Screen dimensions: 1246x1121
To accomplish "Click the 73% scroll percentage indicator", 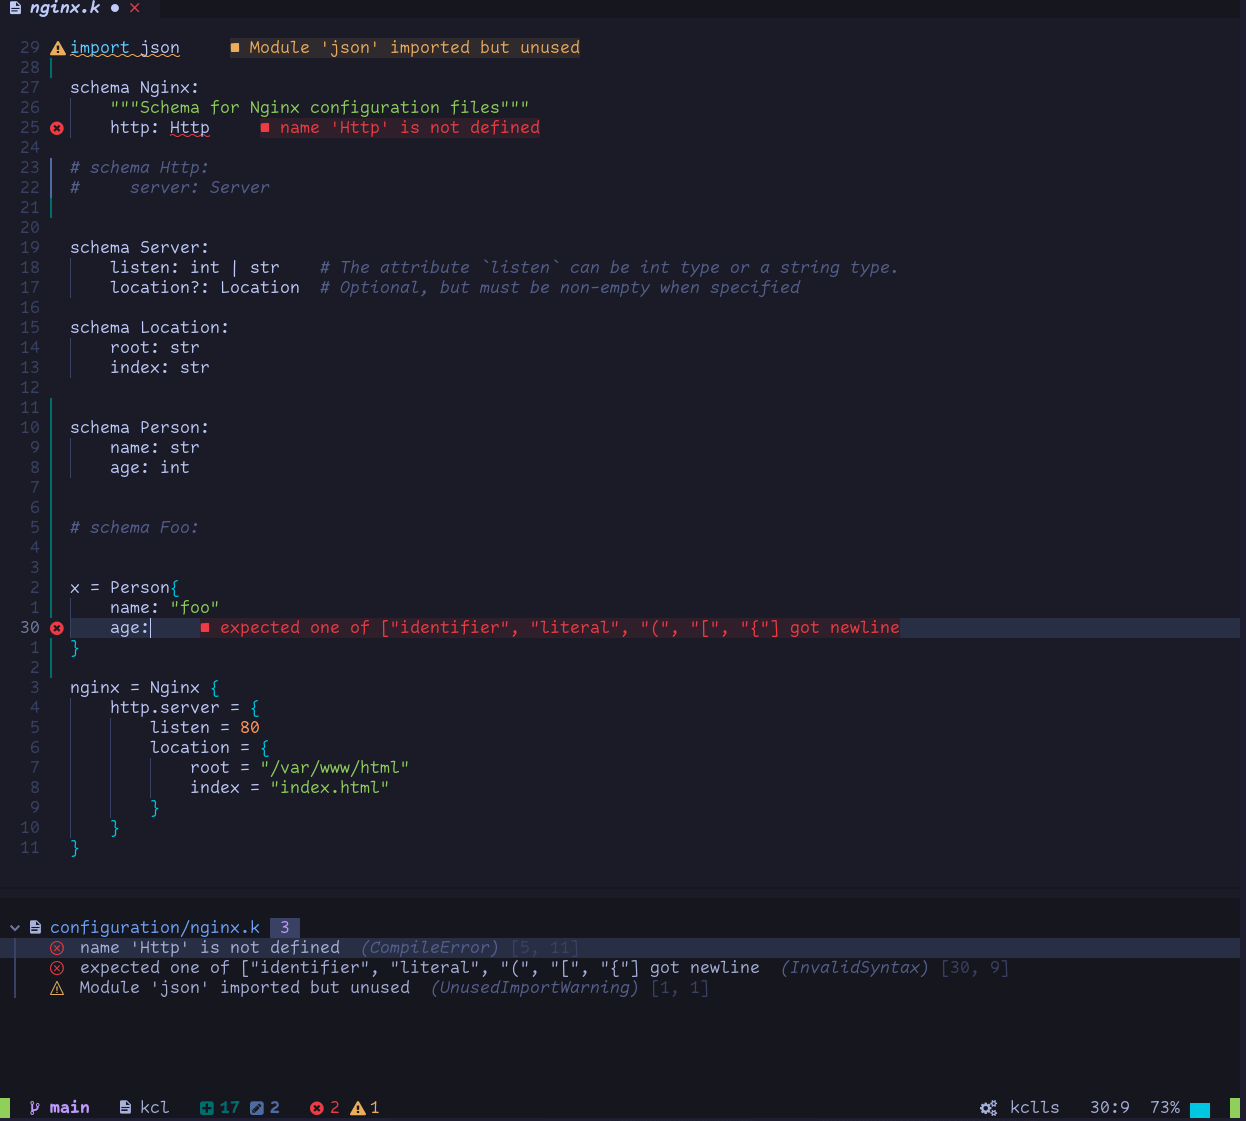I will coord(1165,1108).
